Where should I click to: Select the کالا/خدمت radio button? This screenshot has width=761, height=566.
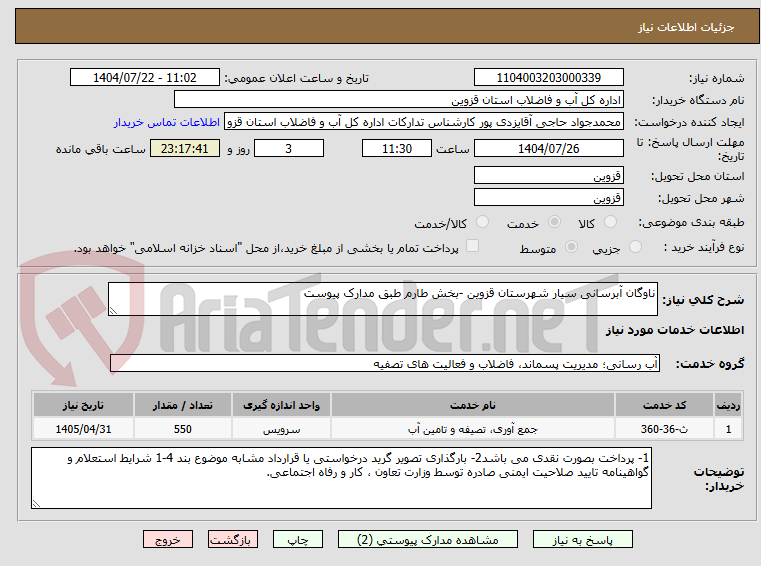click(x=482, y=222)
